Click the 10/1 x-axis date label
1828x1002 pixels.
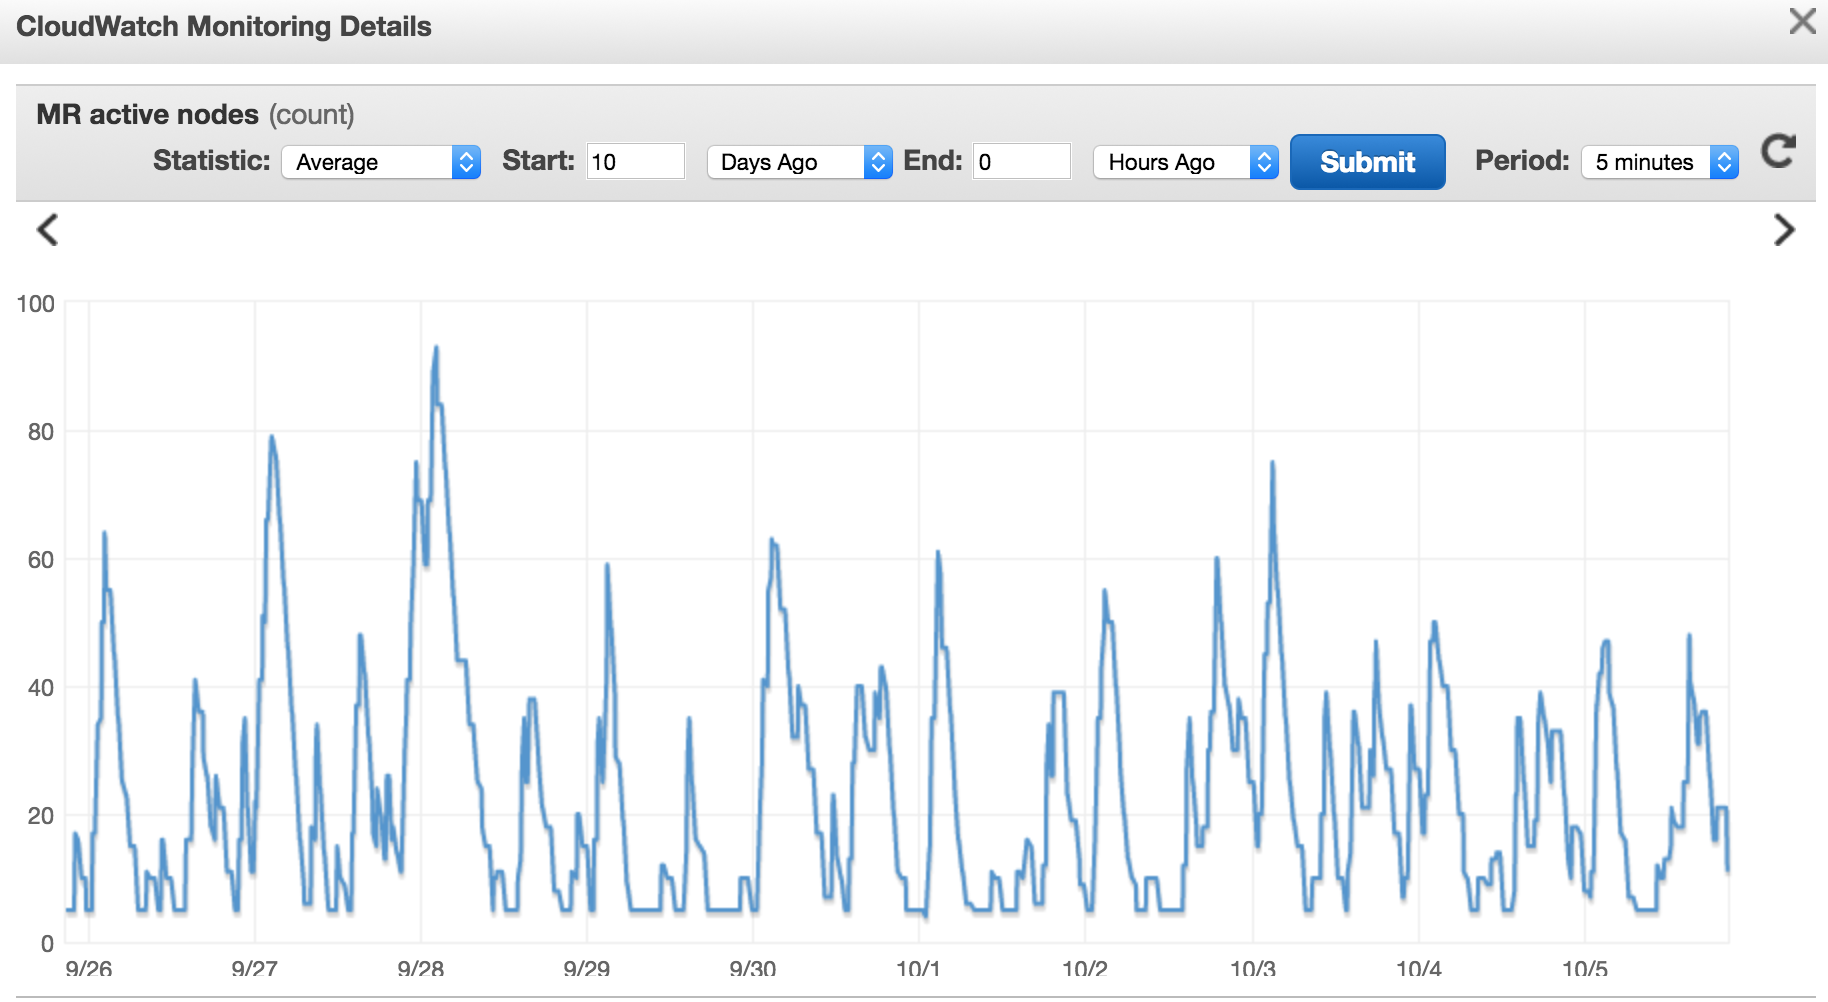tap(918, 968)
